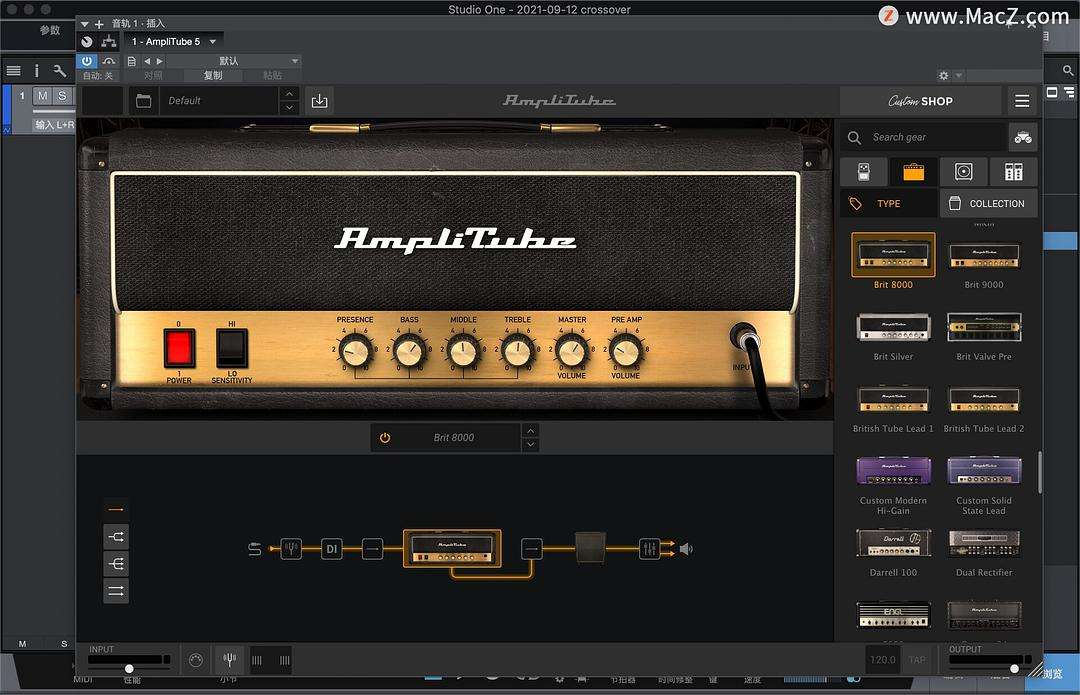The width and height of the screenshot is (1080, 695).
Task: Open the tuner icon in bottom bar
Action: coord(230,661)
